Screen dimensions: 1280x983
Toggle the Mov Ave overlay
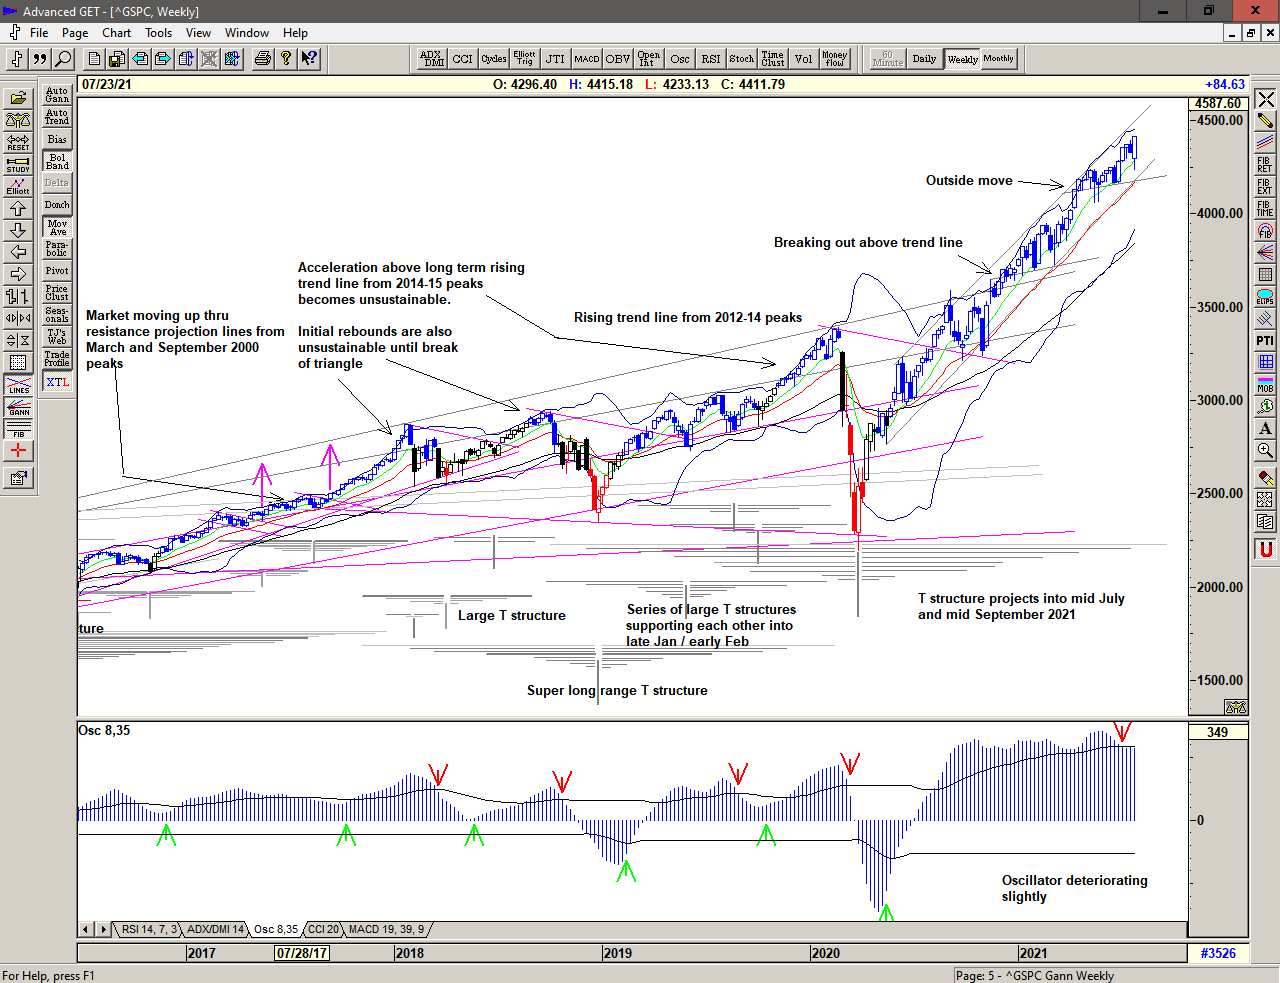[x=57, y=227]
